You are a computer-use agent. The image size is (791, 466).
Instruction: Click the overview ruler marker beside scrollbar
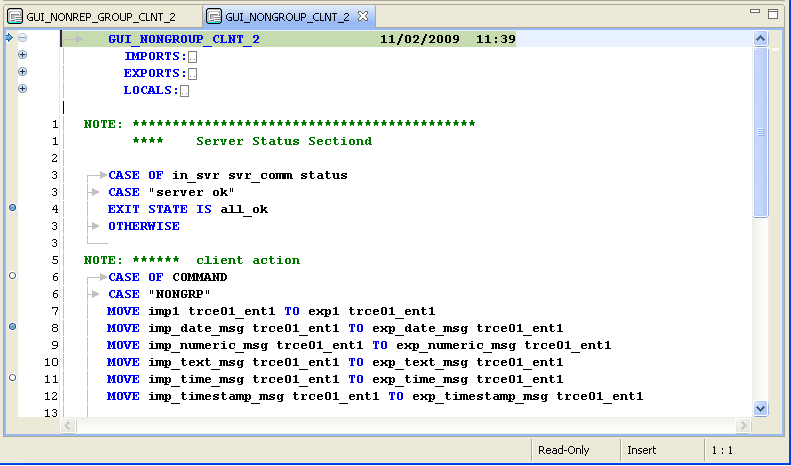tap(775, 49)
